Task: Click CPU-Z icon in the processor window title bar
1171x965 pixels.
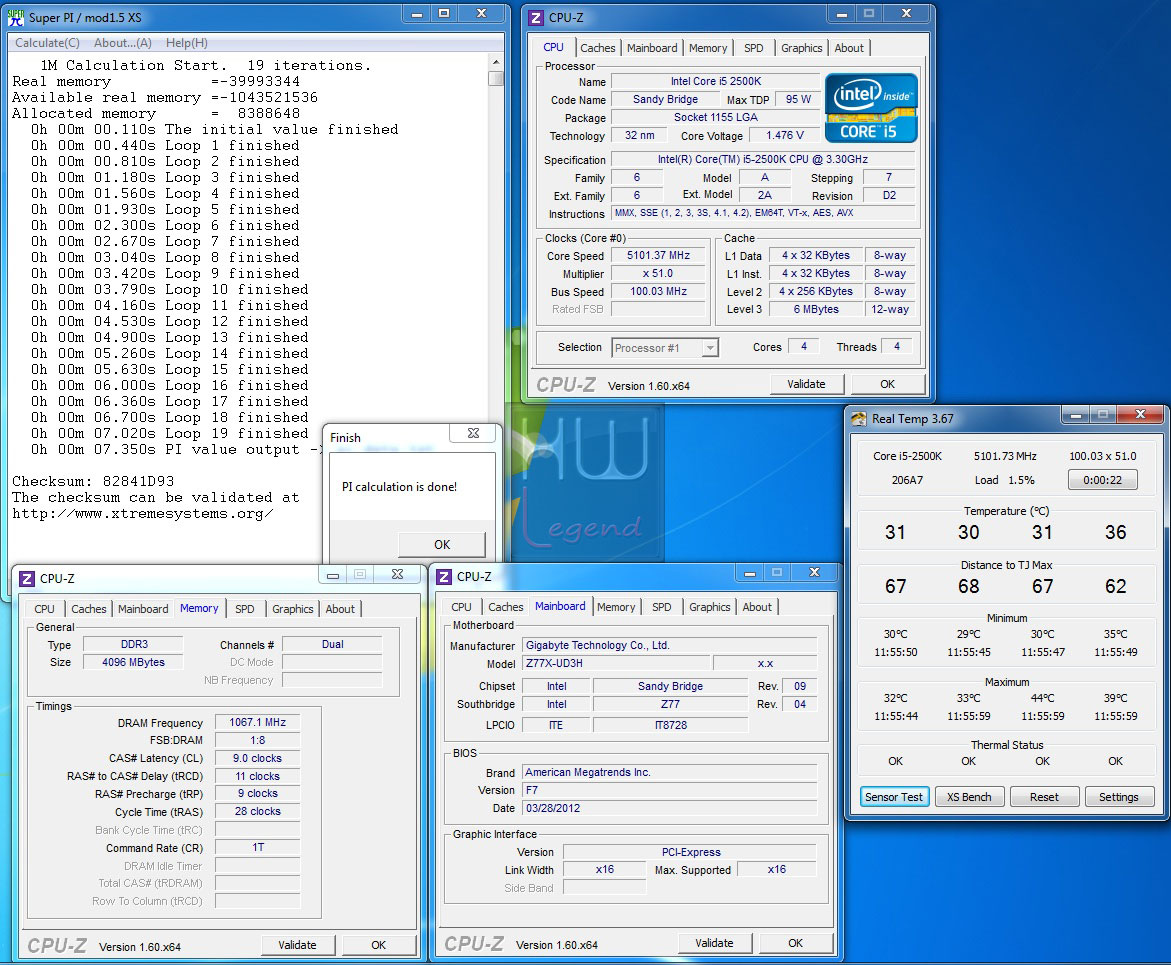Action: click(536, 17)
